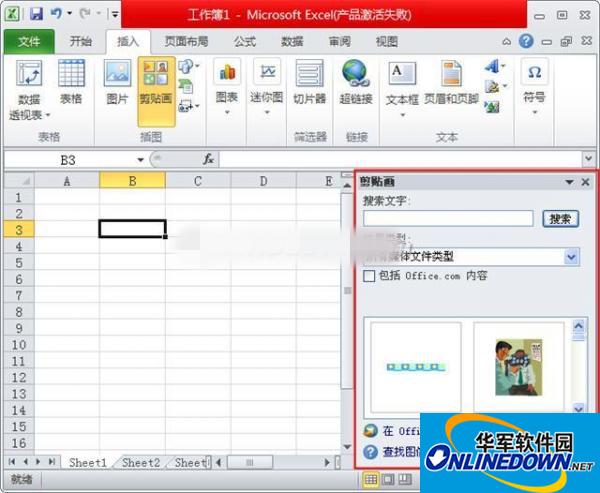Open the media file types dropdown
Image resolution: width=600 pixels, height=493 pixels.
click(571, 257)
